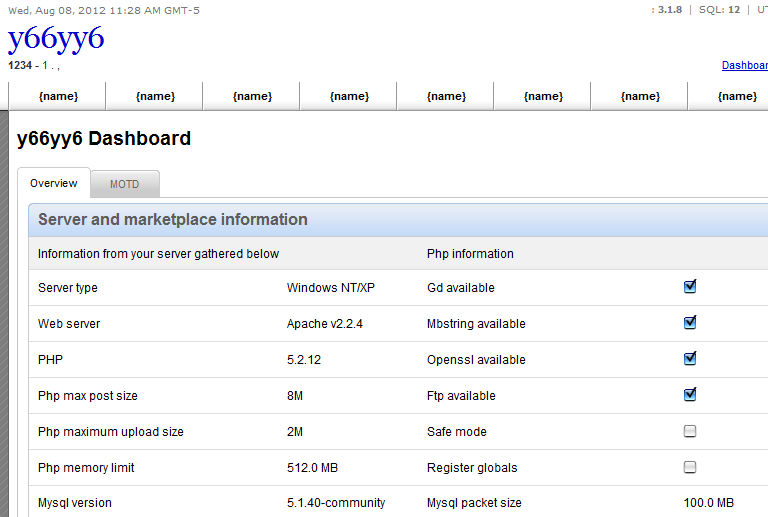Select the Overview tab

[x=53, y=183]
